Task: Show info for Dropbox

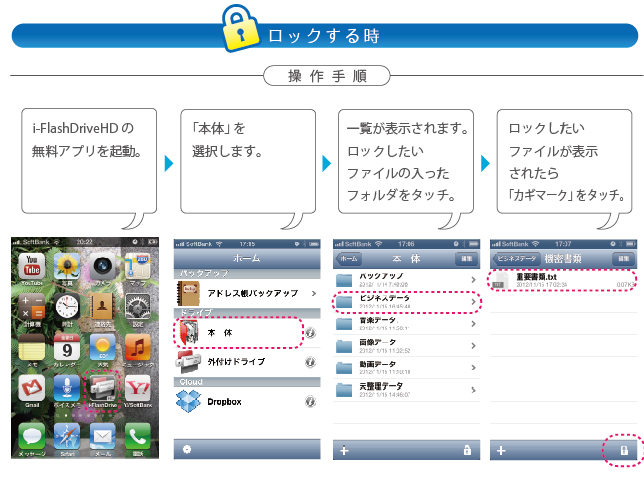Action: [x=310, y=401]
